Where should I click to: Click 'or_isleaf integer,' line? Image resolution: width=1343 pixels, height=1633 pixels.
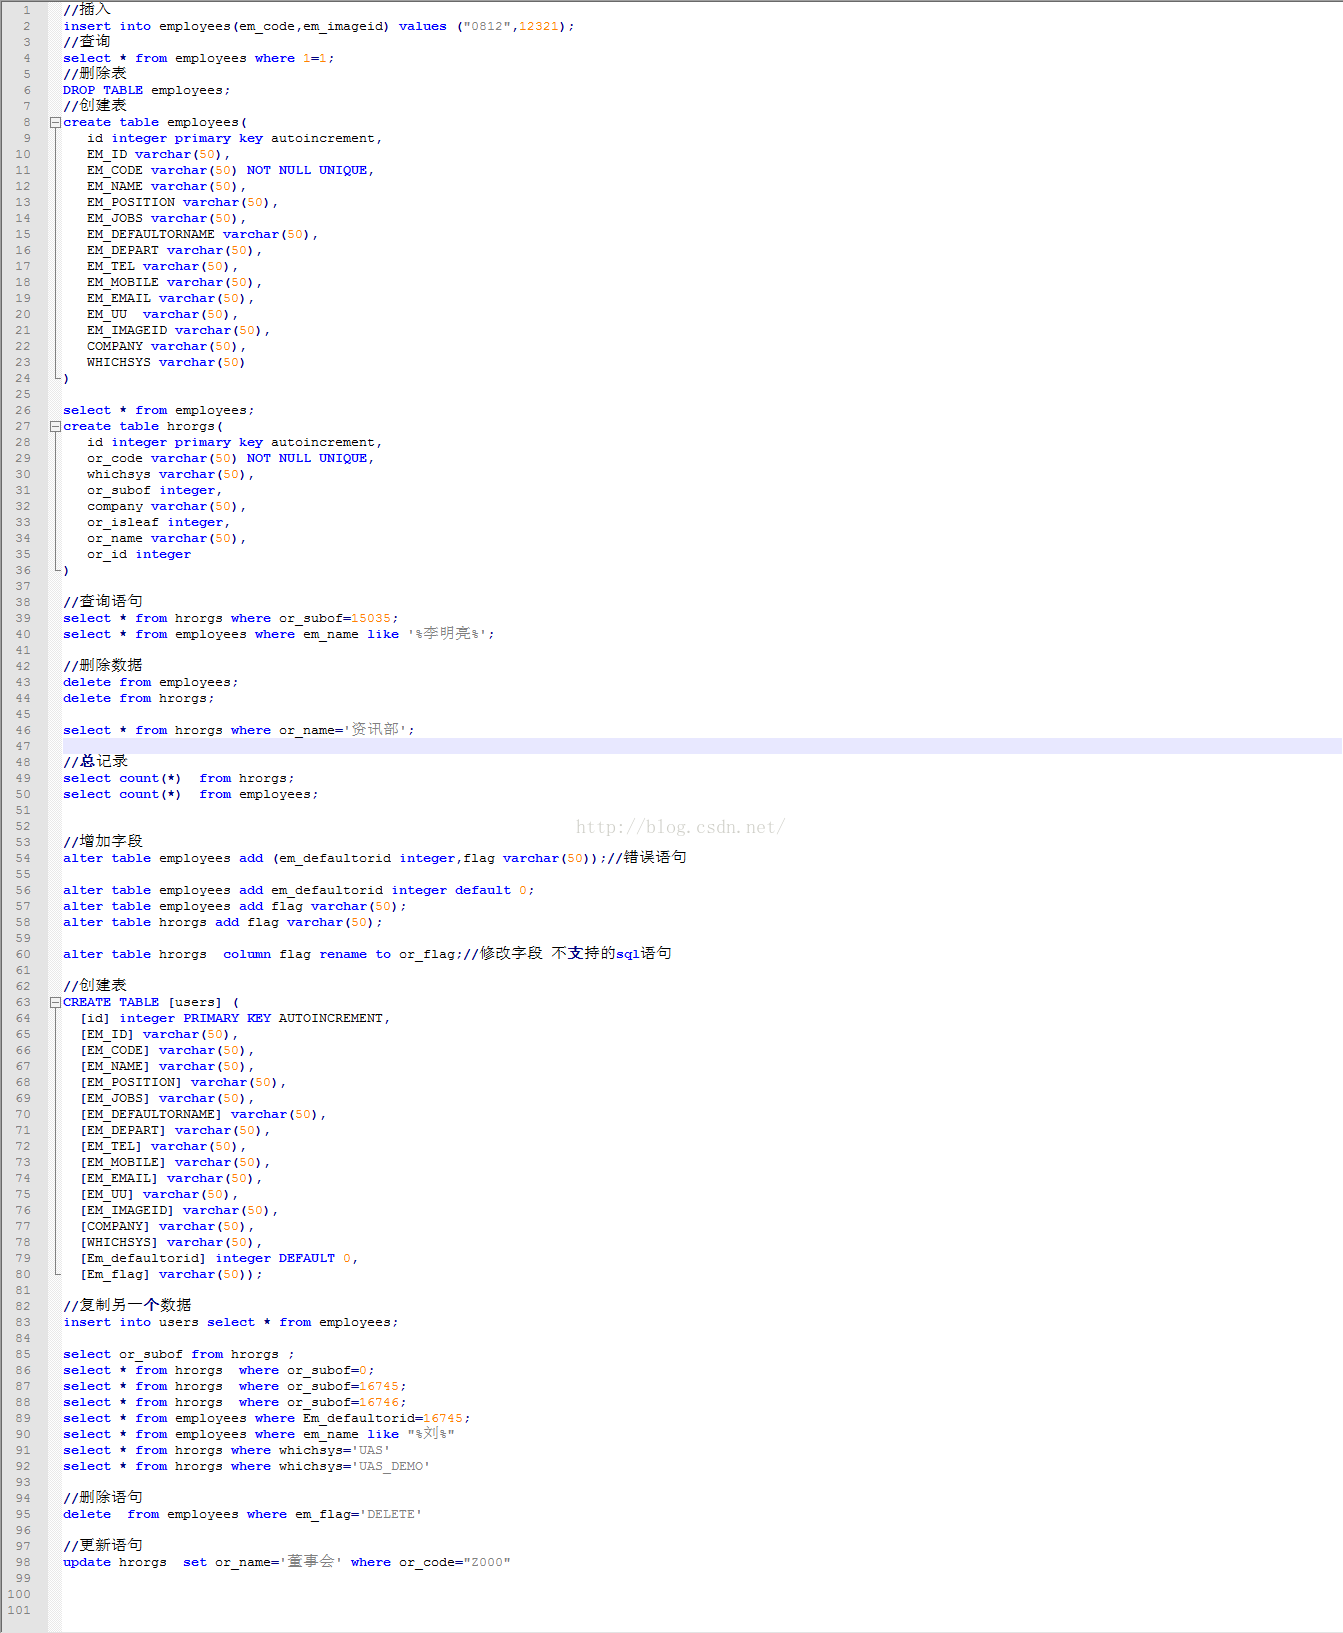point(158,522)
